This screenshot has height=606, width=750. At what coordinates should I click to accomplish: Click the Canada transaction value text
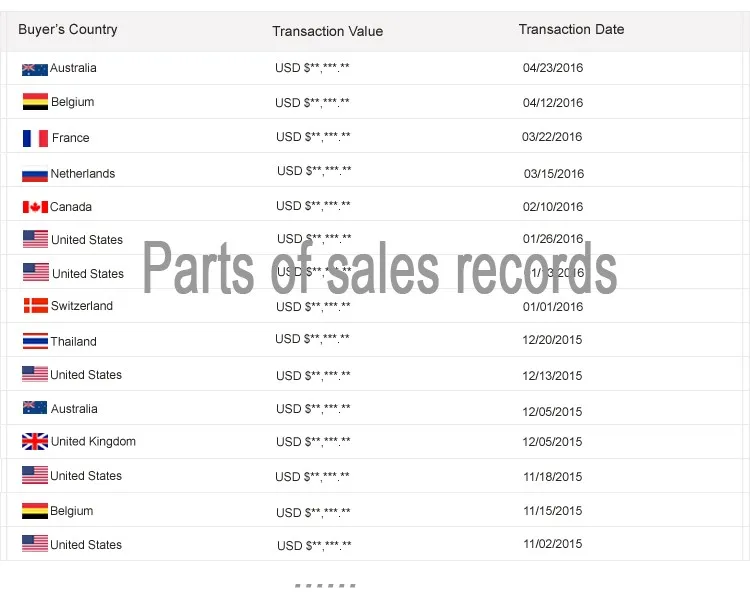tap(313, 206)
